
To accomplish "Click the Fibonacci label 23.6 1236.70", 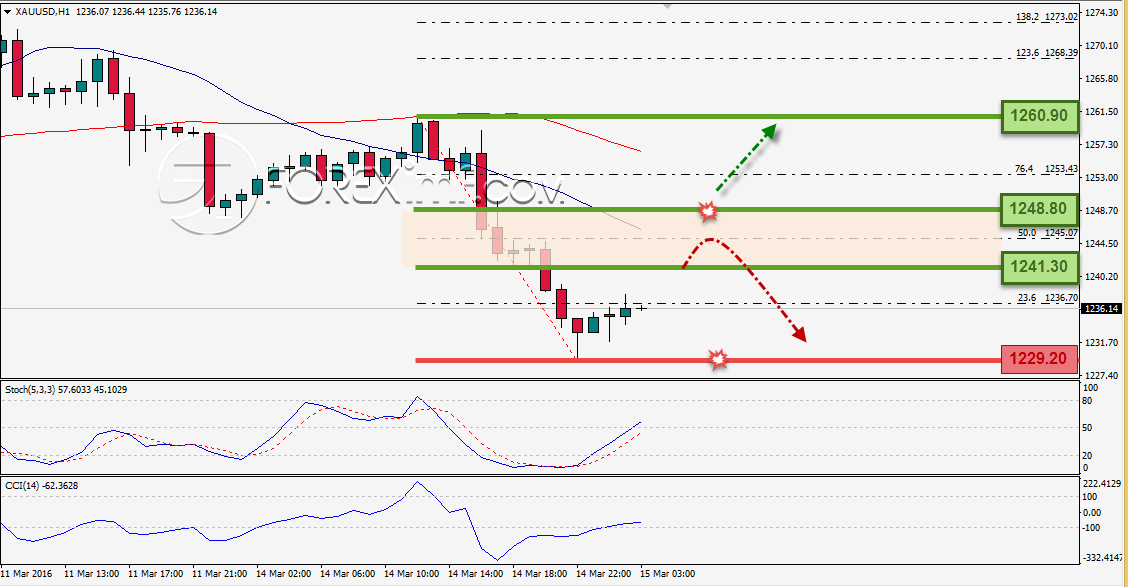I will (x=1047, y=297).
